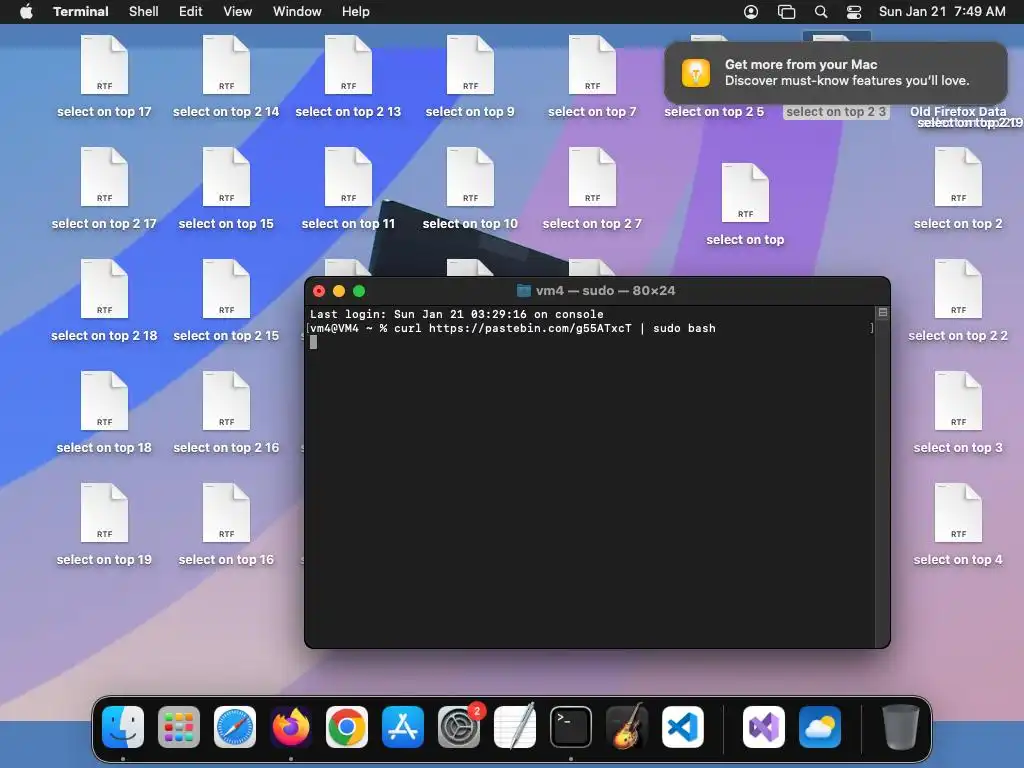Click the Terminal title 'vm4 — sudo — 80×24'

[605, 291]
